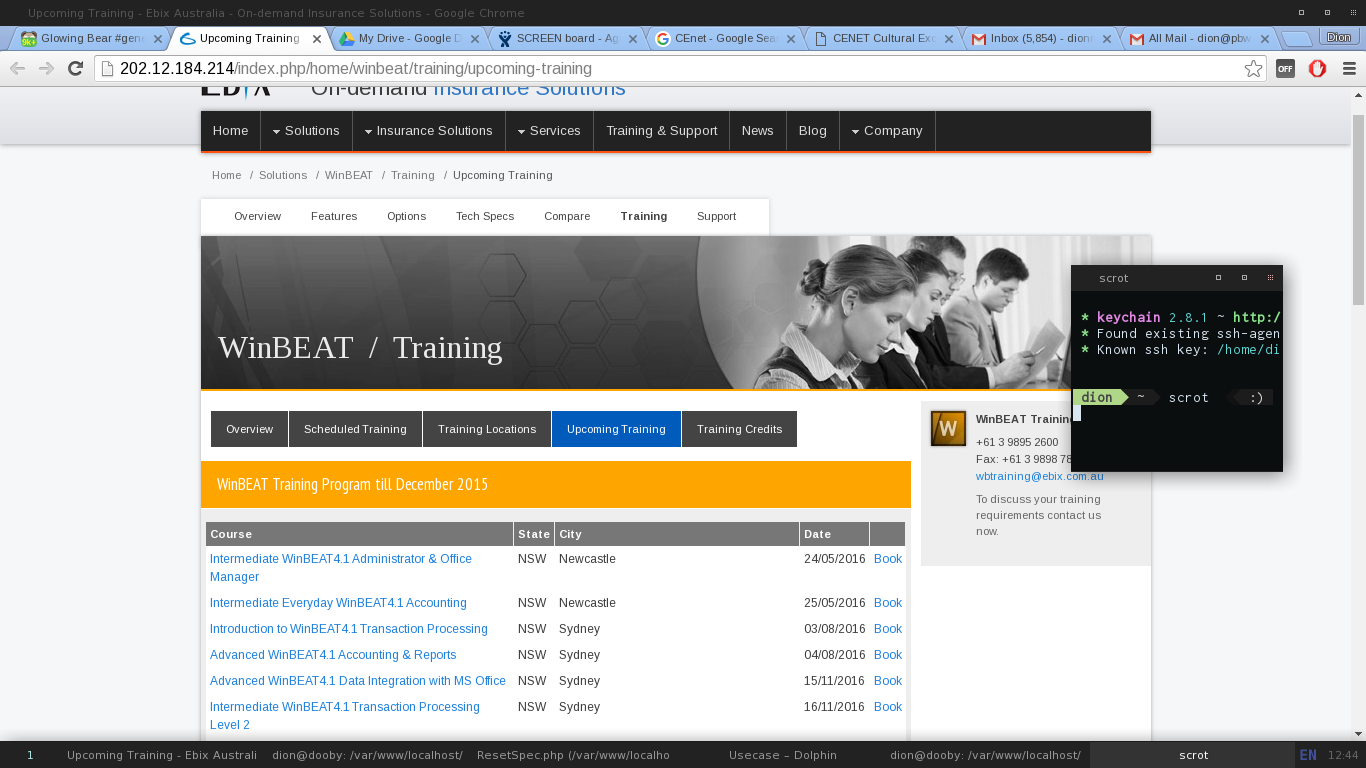Image resolution: width=1366 pixels, height=768 pixels.
Task: Click the page info icon in address bar
Action: (x=108, y=69)
